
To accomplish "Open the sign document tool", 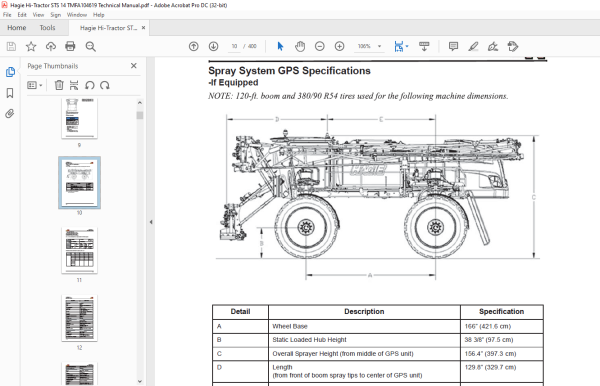I will click(x=493, y=46).
